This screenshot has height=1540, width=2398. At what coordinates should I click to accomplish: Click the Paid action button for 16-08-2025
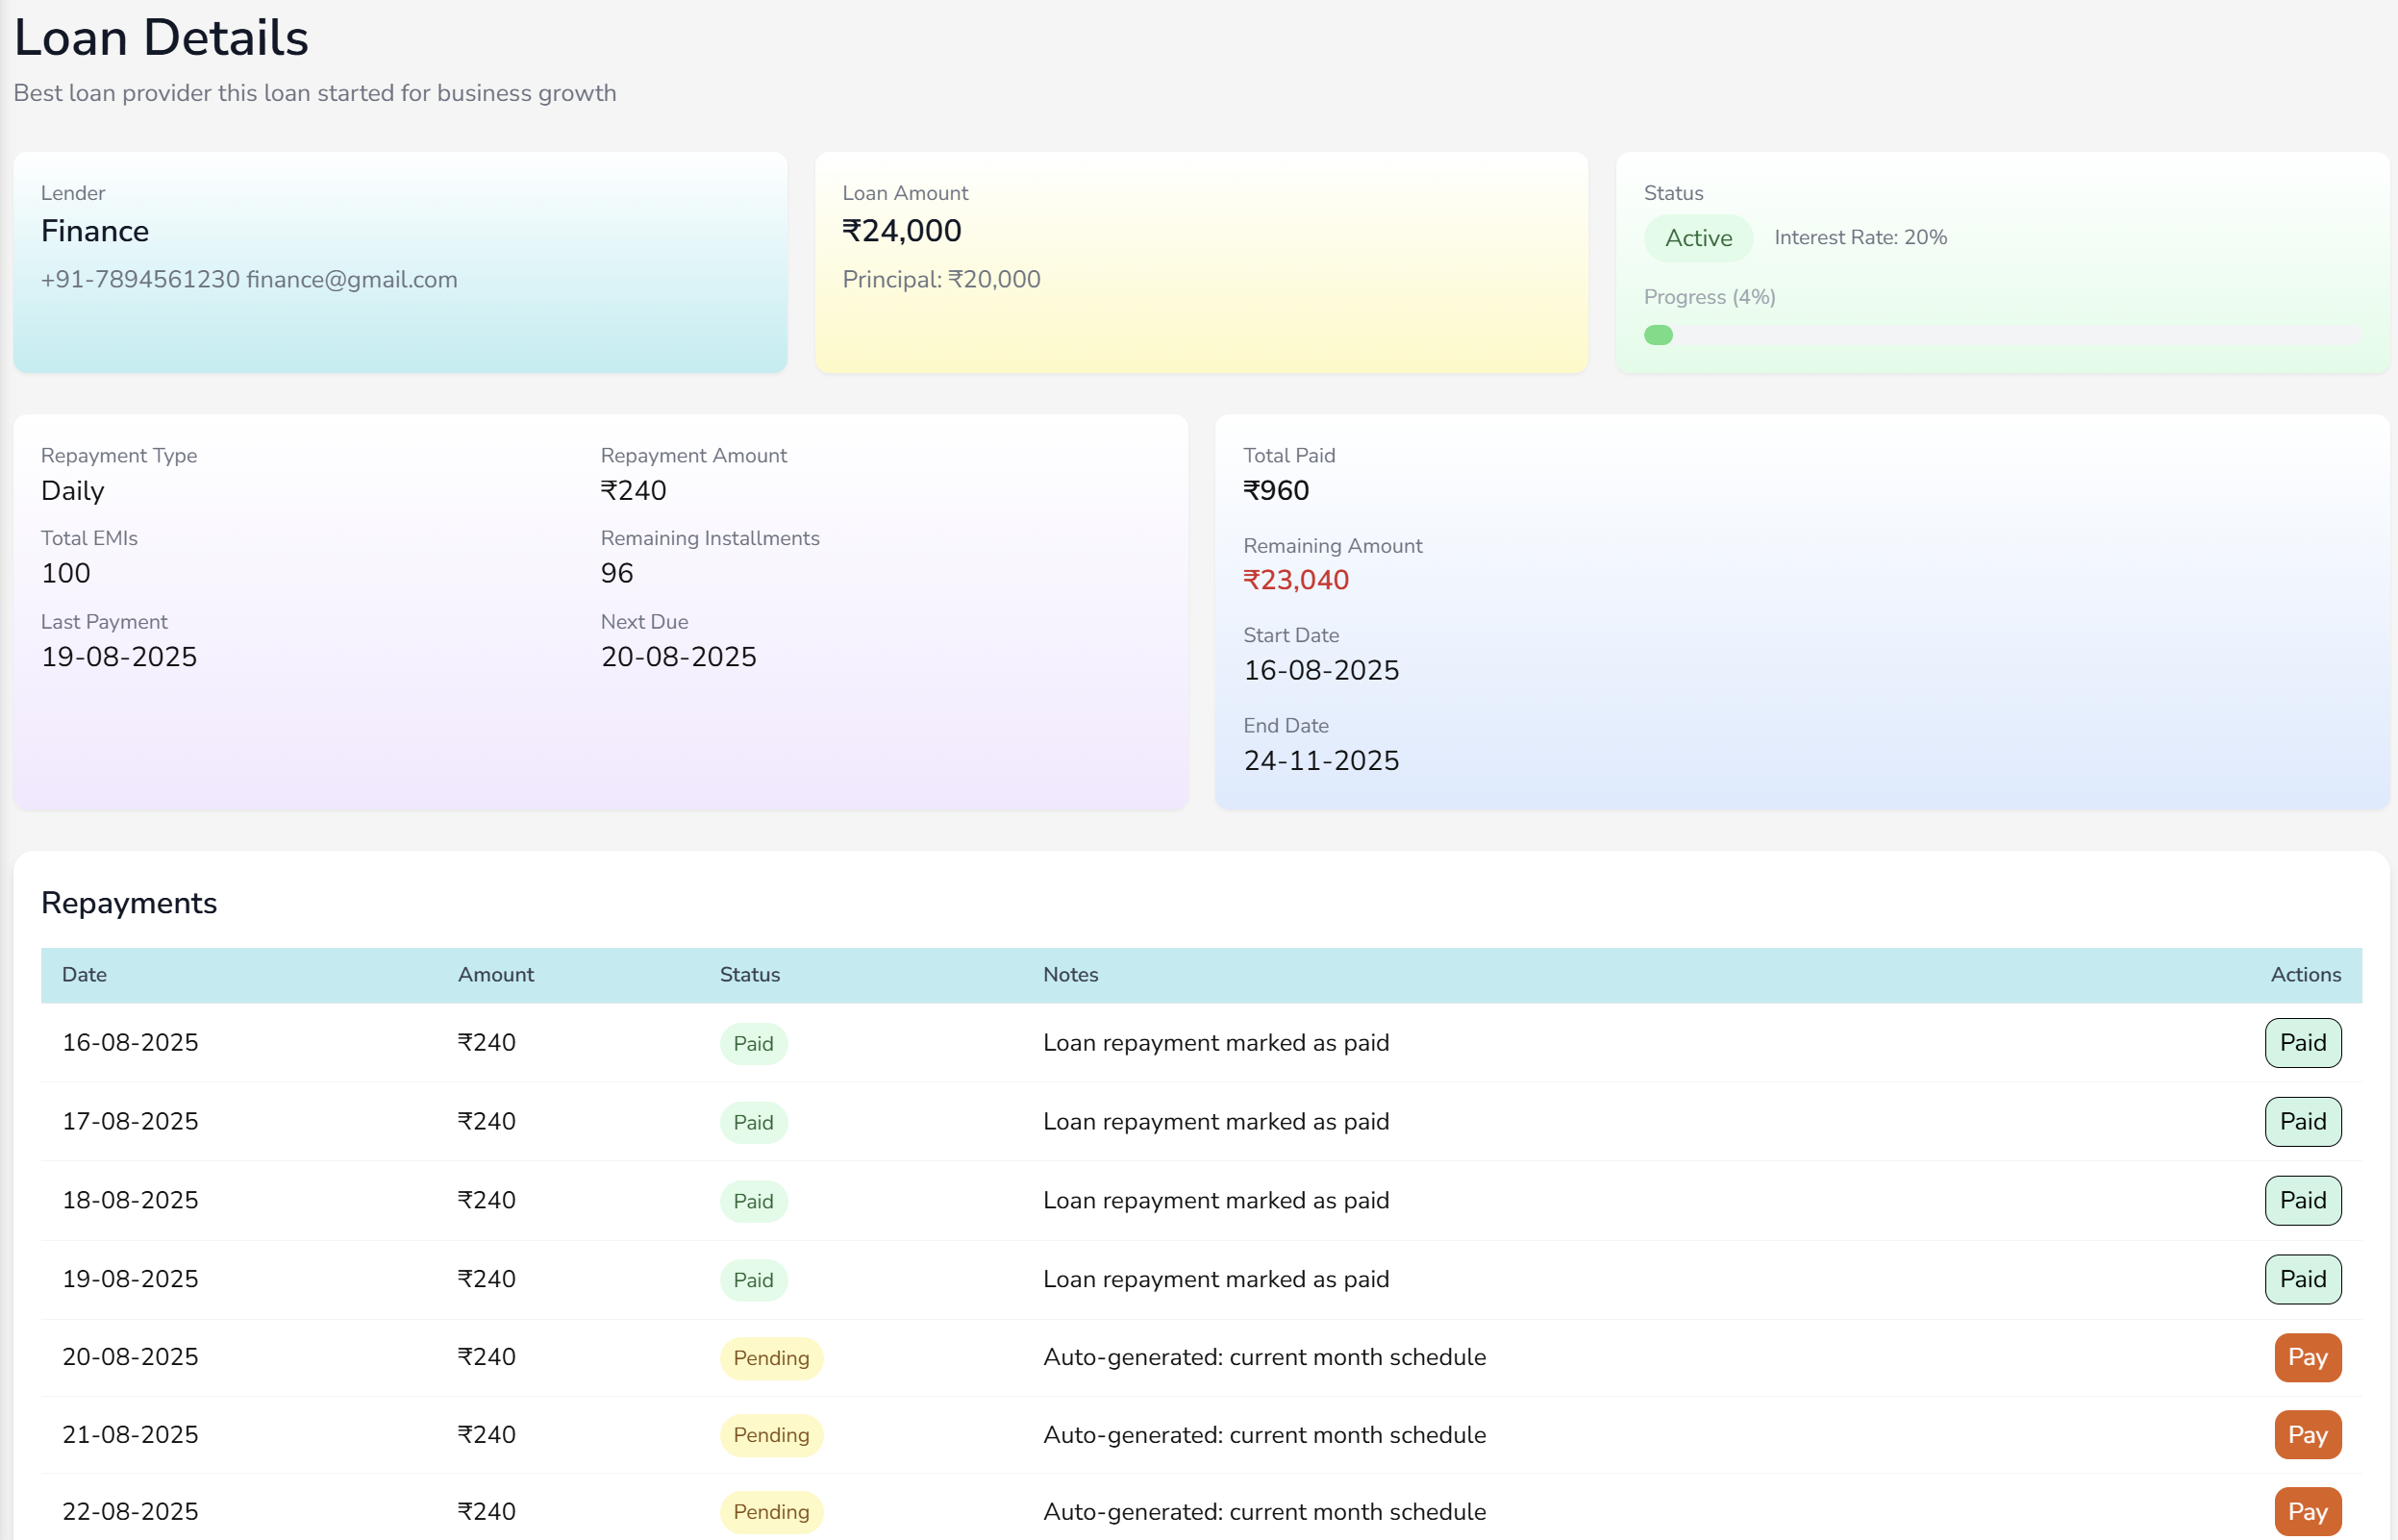[2302, 1043]
